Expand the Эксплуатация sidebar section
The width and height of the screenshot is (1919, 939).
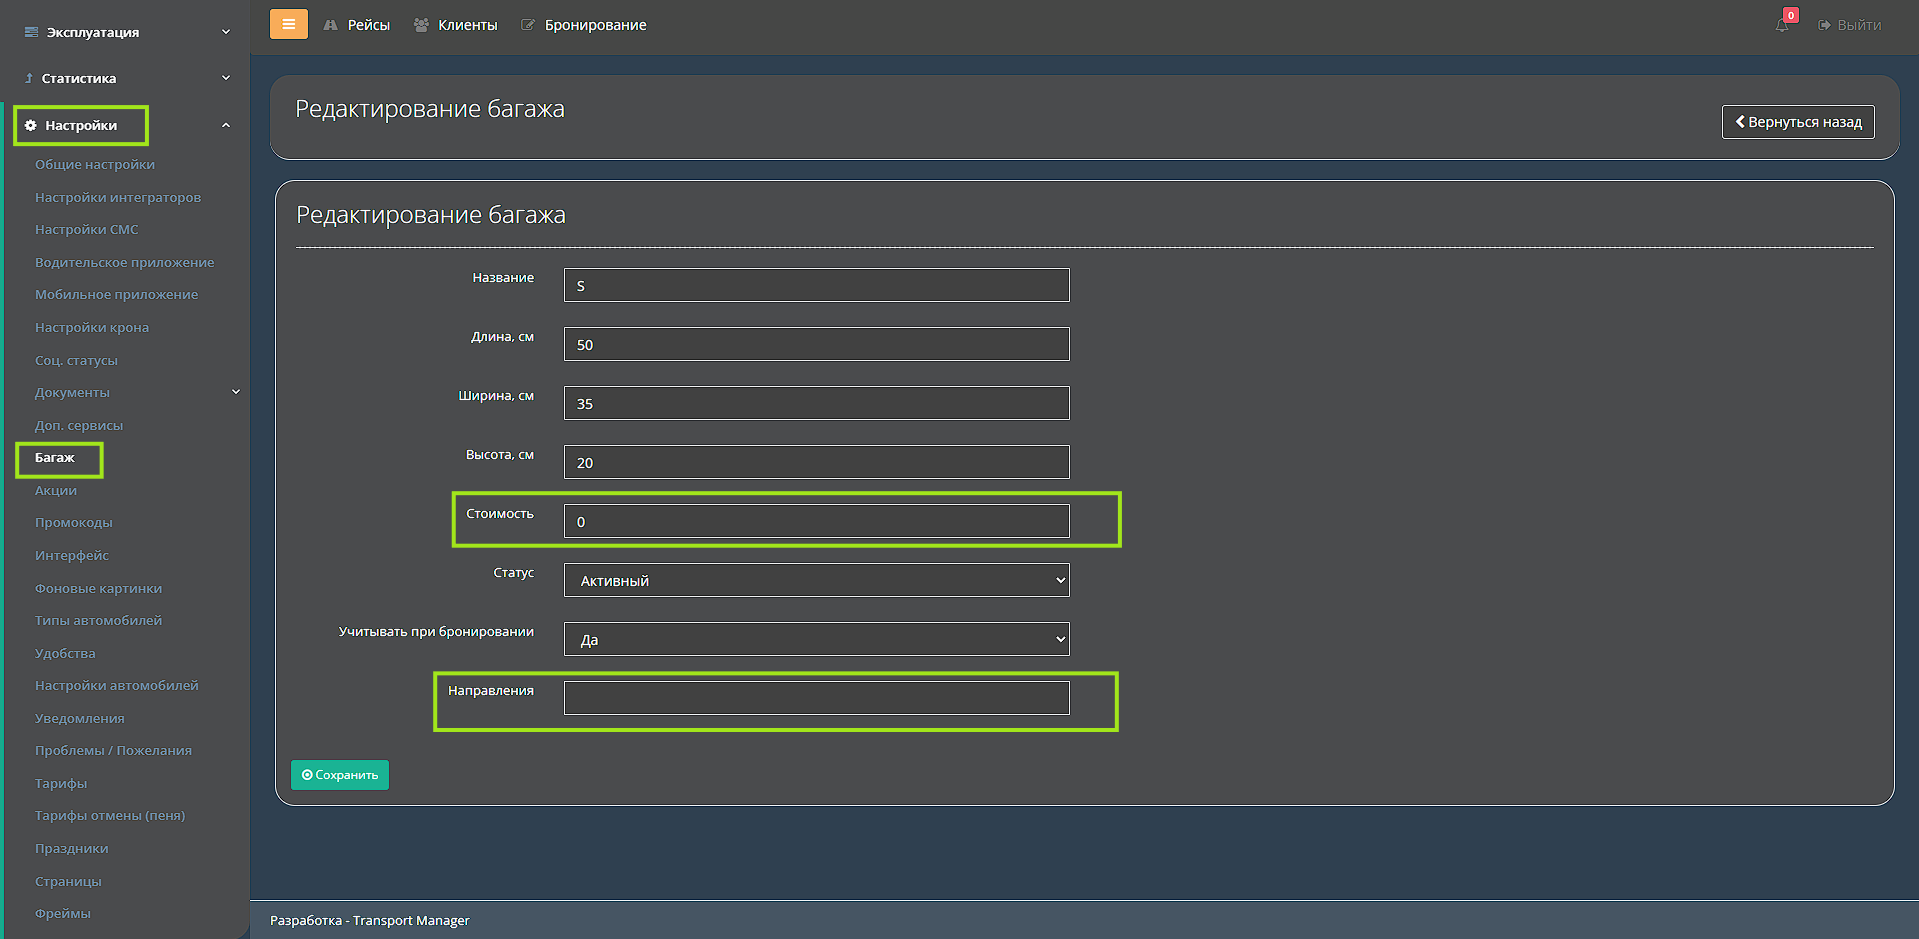click(125, 32)
